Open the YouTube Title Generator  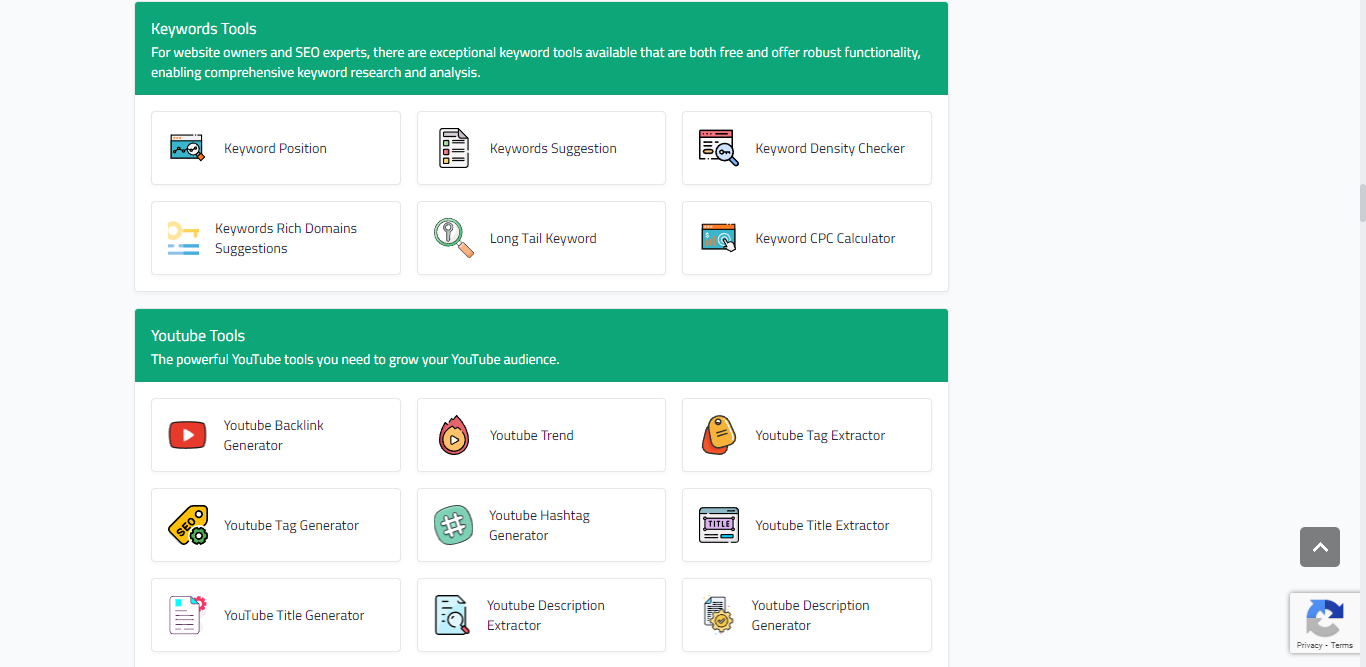pos(276,615)
